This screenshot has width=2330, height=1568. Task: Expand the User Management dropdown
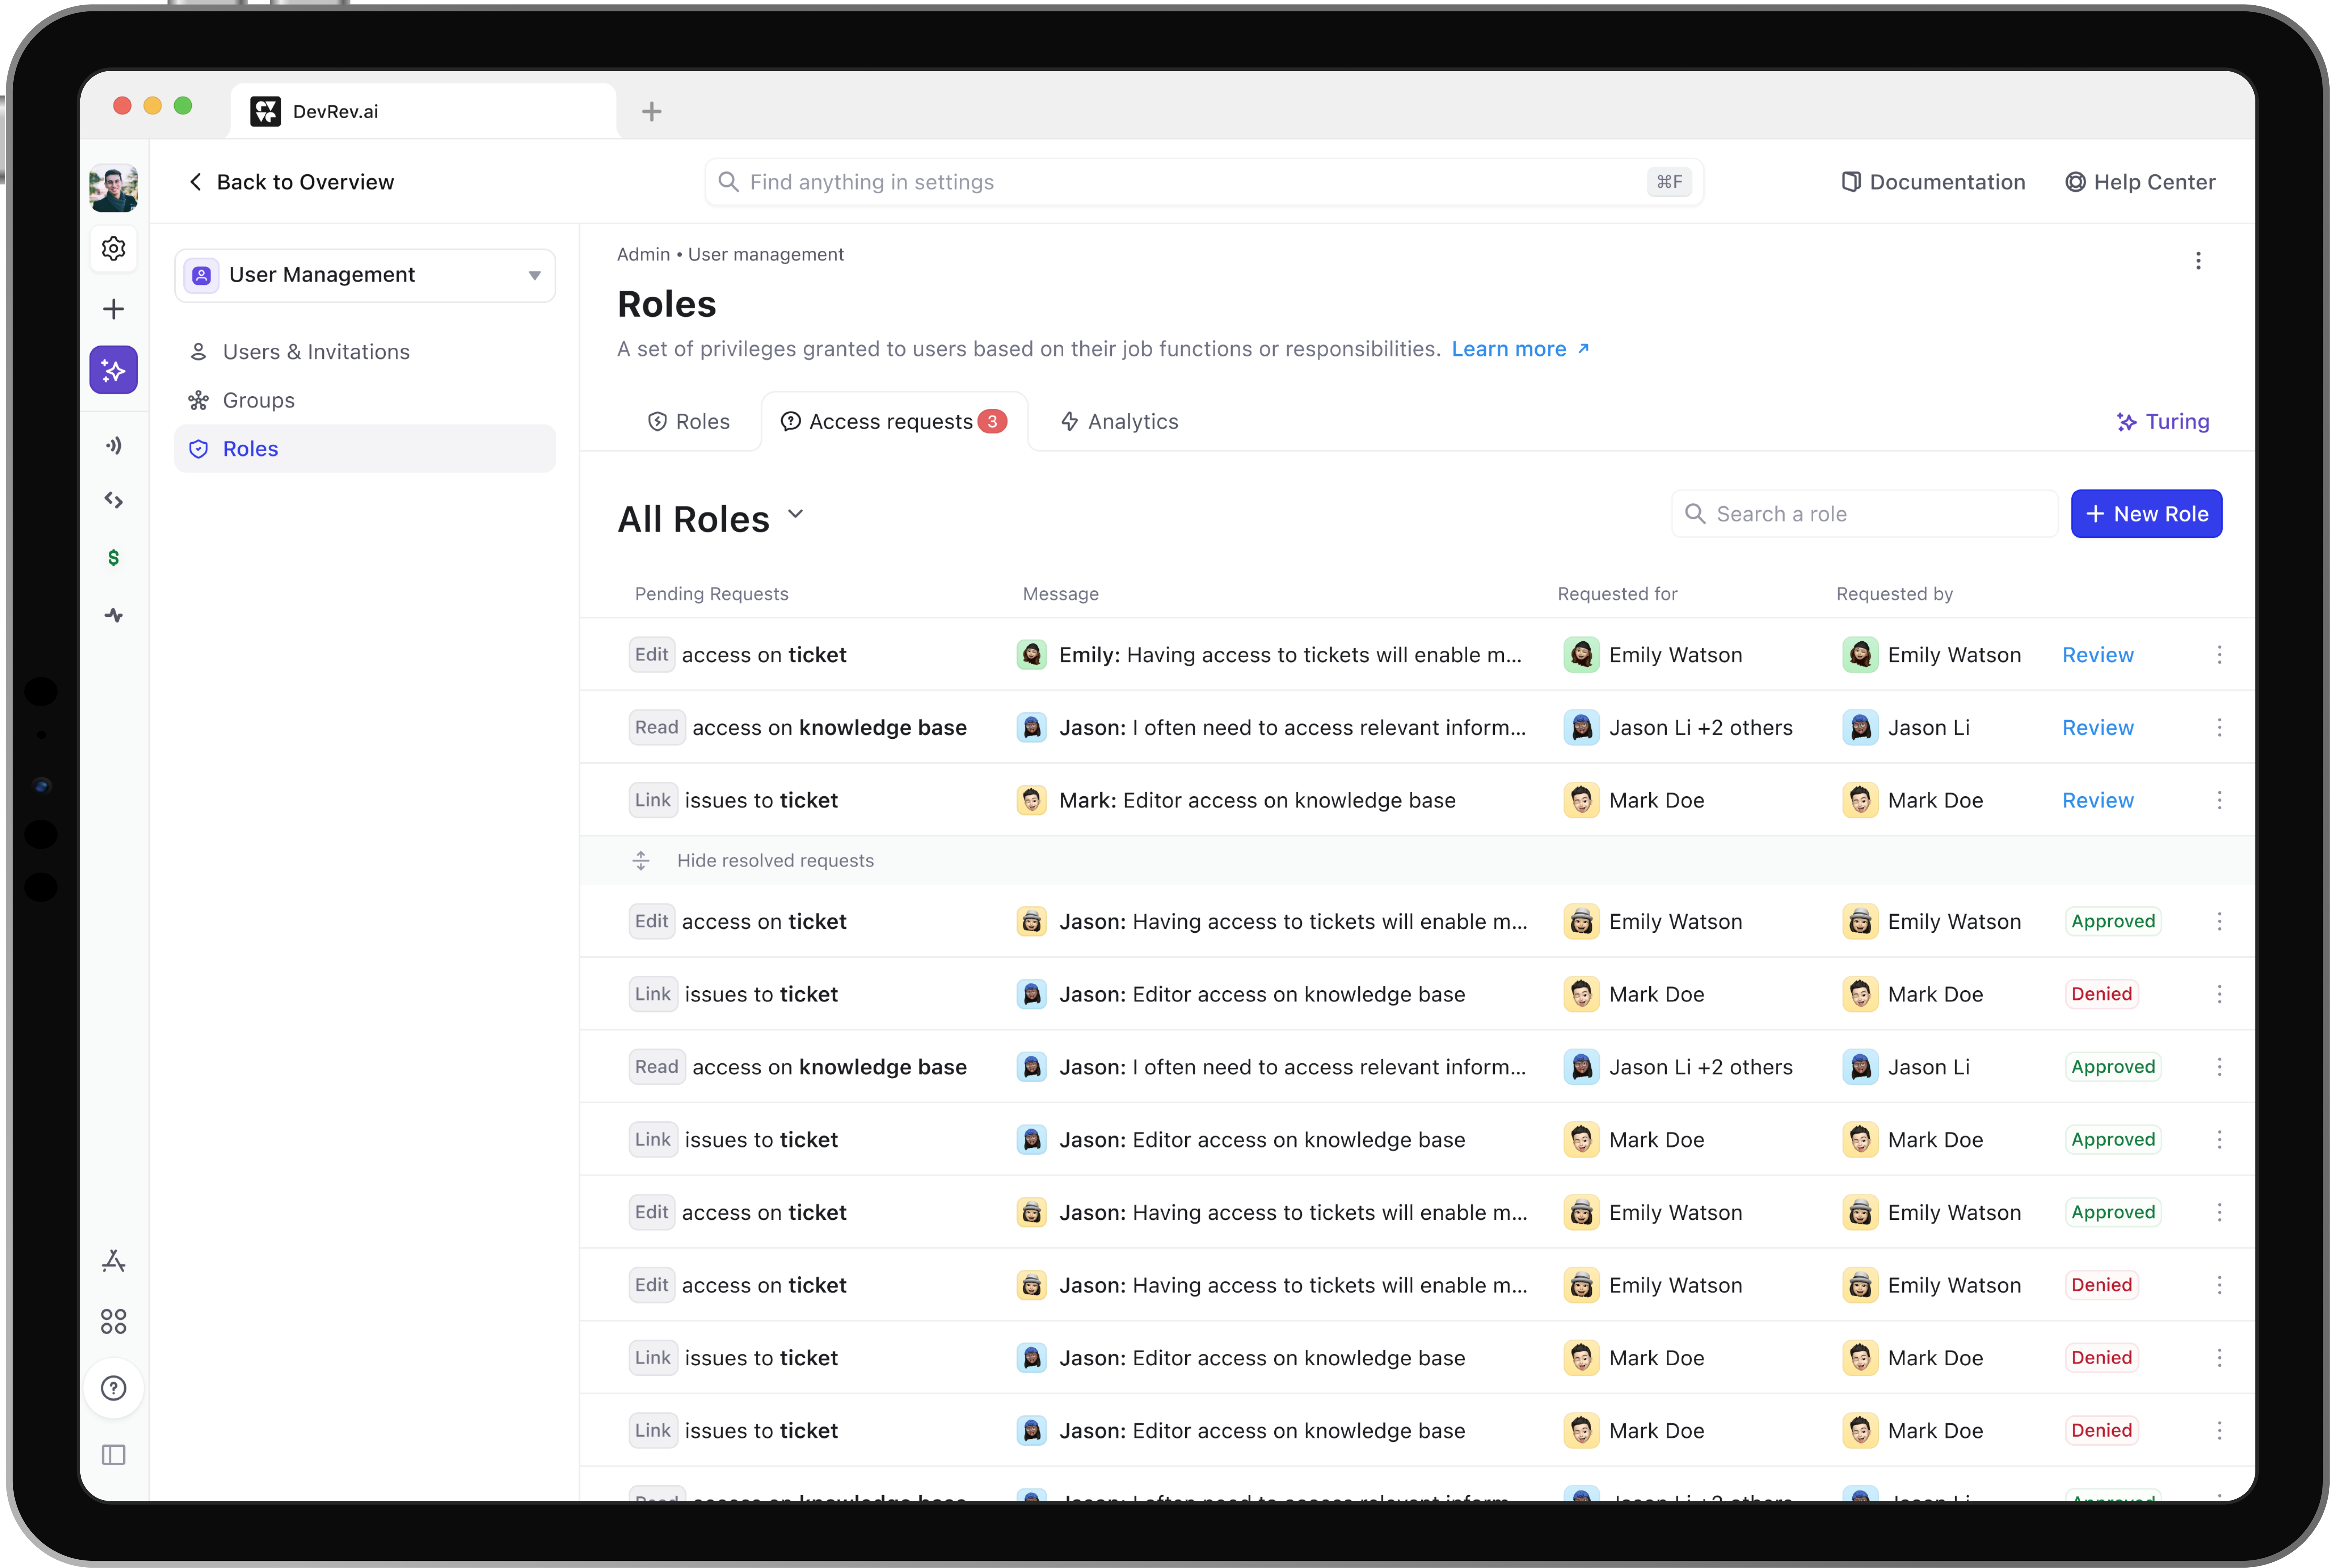[x=365, y=275]
